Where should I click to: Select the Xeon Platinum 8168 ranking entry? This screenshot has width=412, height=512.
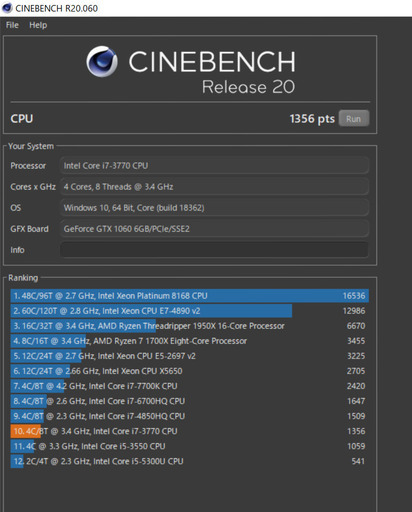[189, 296]
